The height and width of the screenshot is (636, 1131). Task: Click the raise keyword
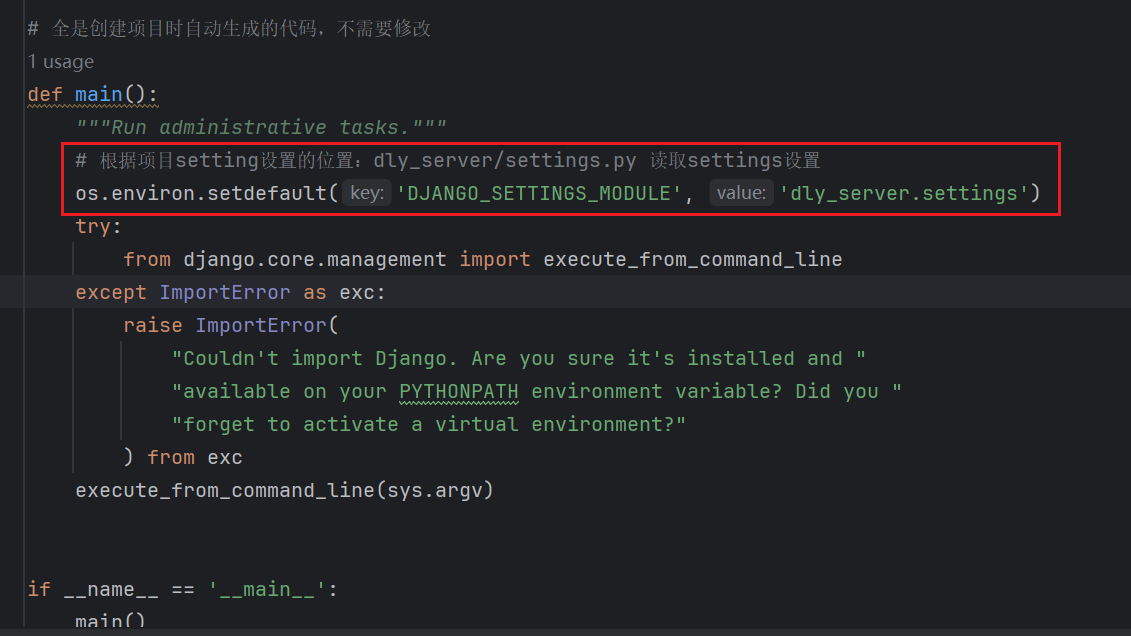click(152, 325)
